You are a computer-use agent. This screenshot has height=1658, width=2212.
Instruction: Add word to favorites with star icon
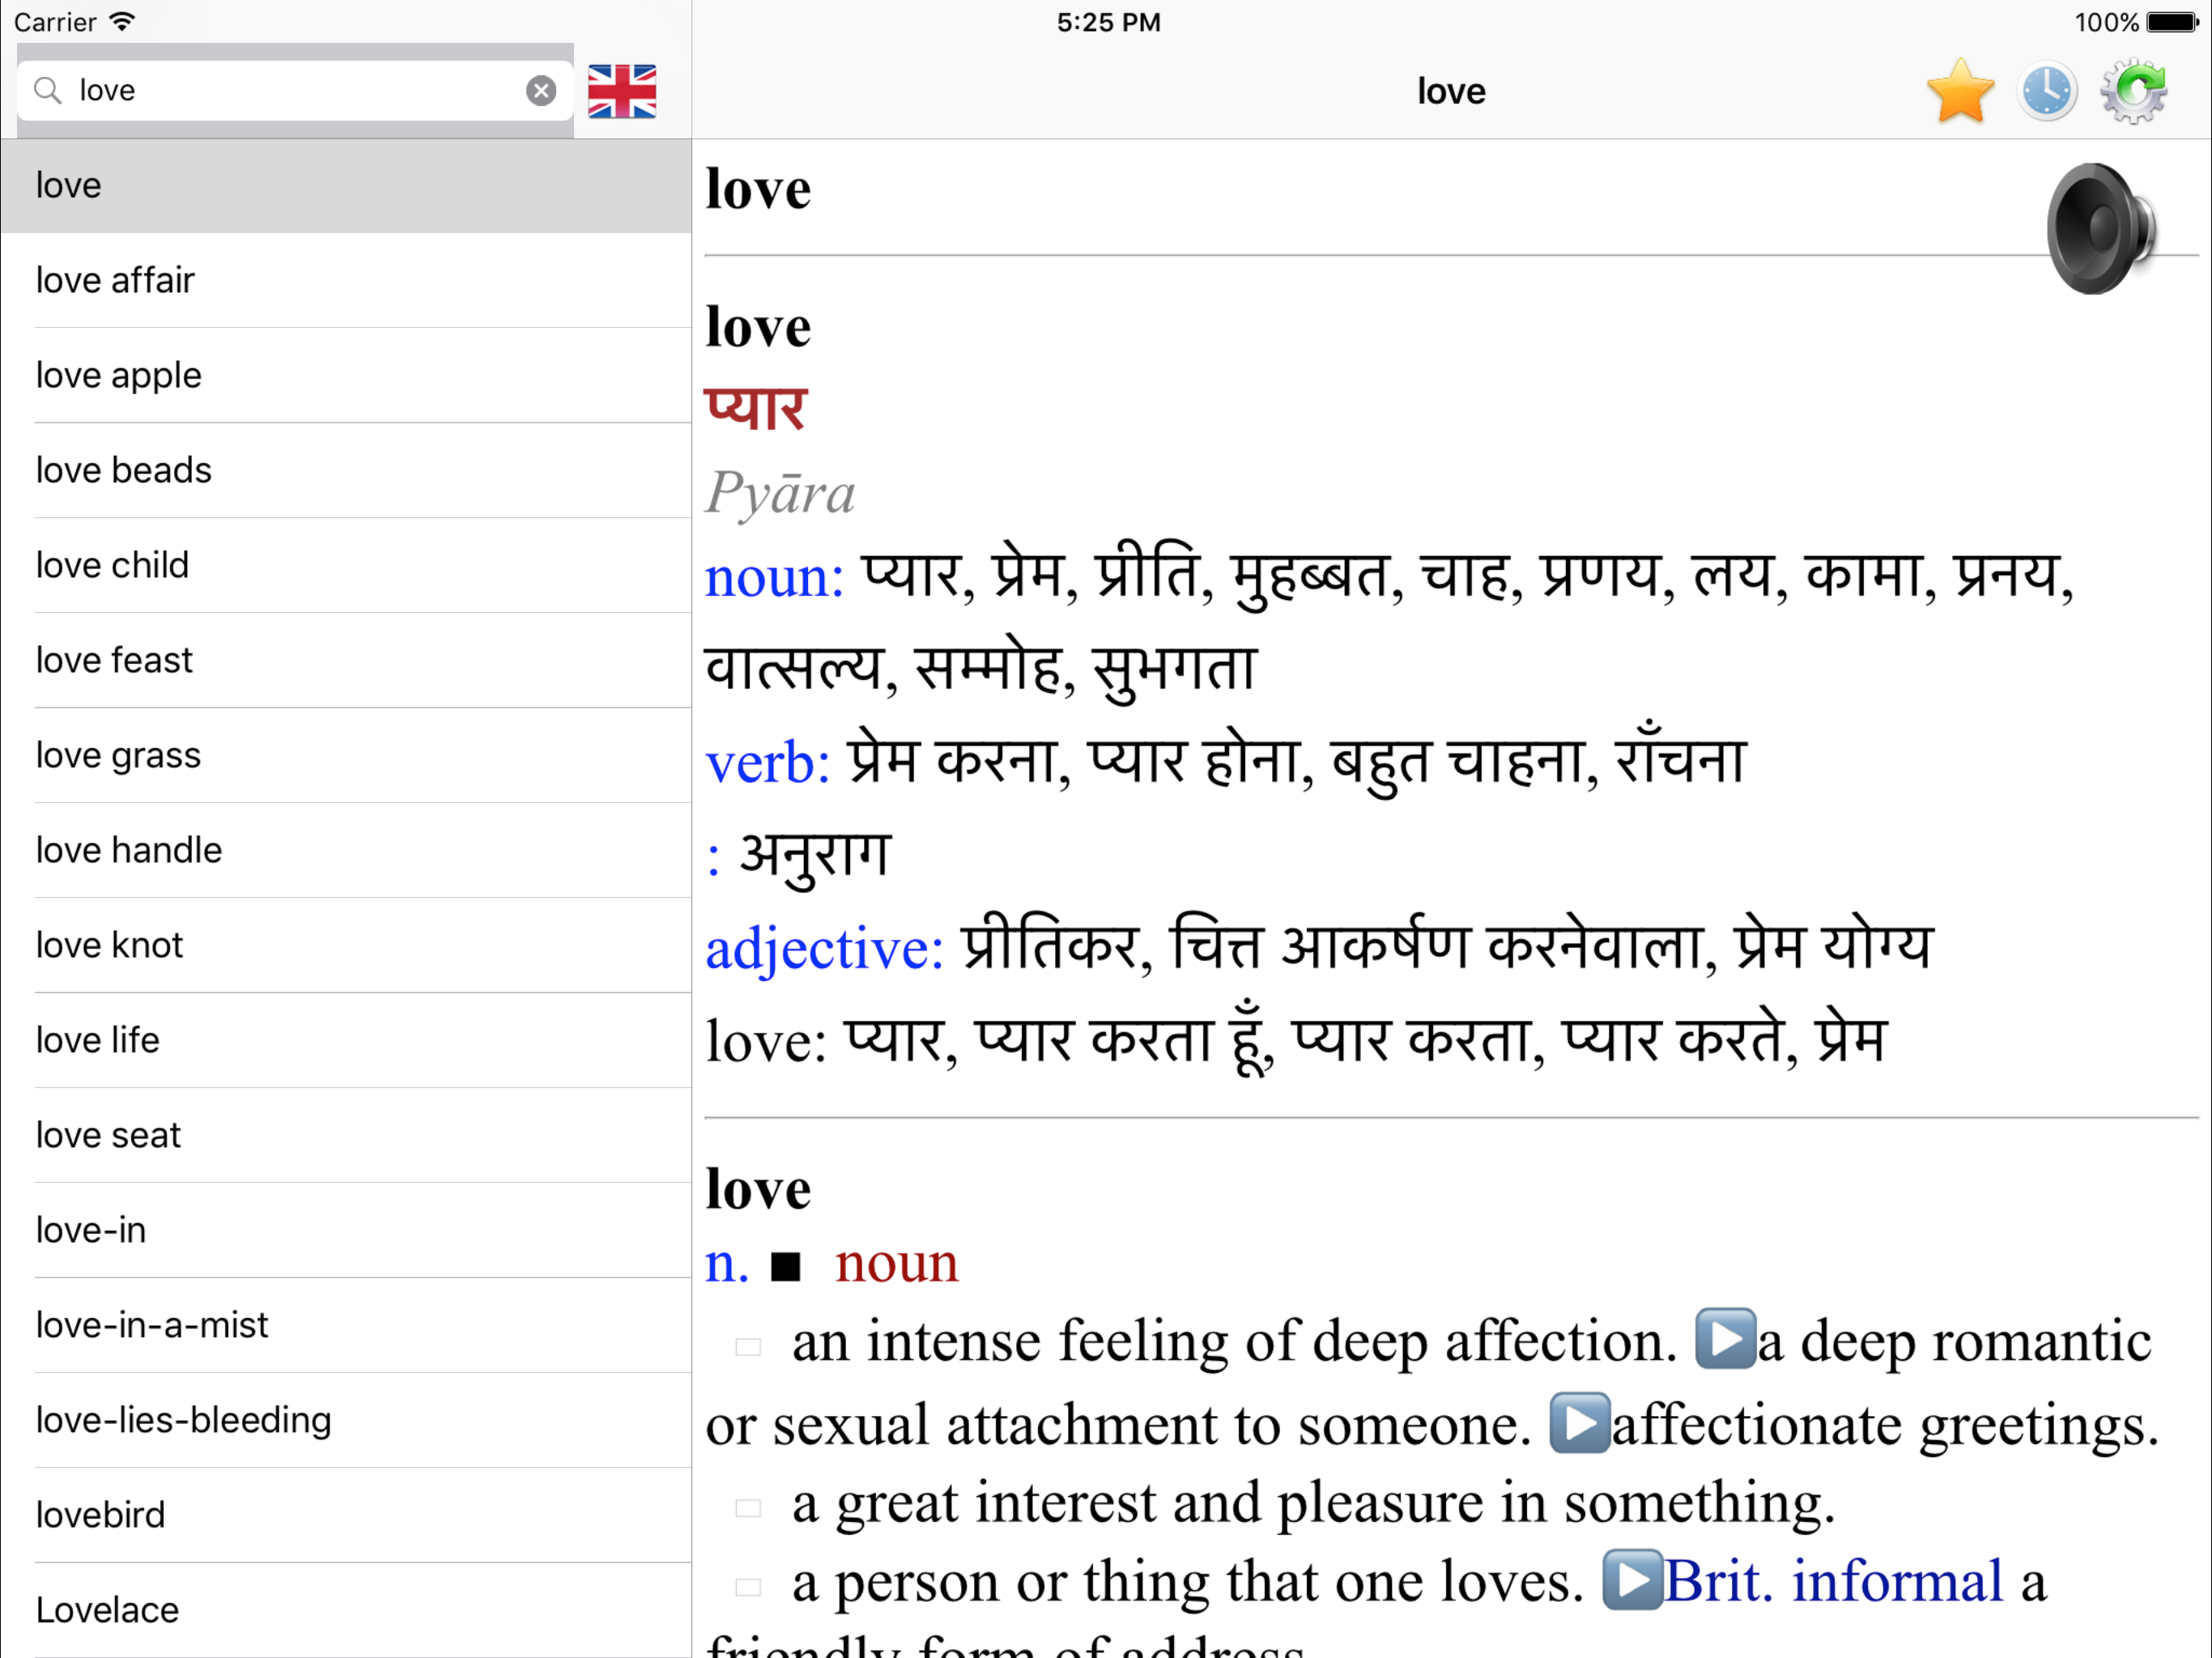coord(1960,91)
